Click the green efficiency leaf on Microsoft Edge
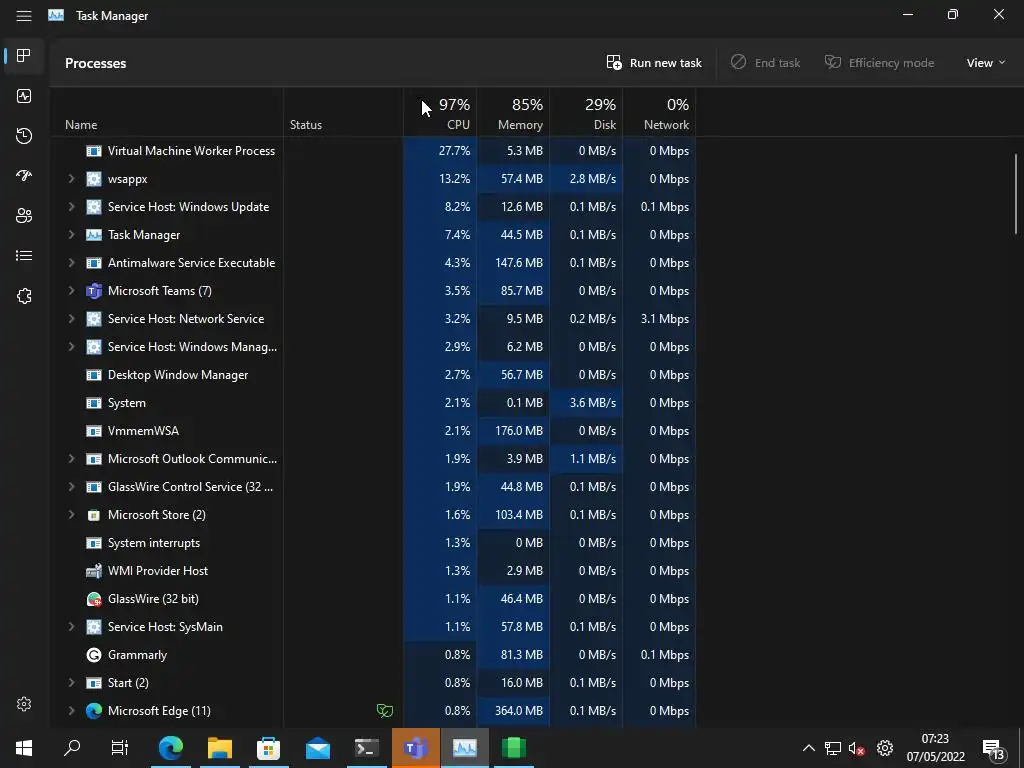 (x=385, y=711)
